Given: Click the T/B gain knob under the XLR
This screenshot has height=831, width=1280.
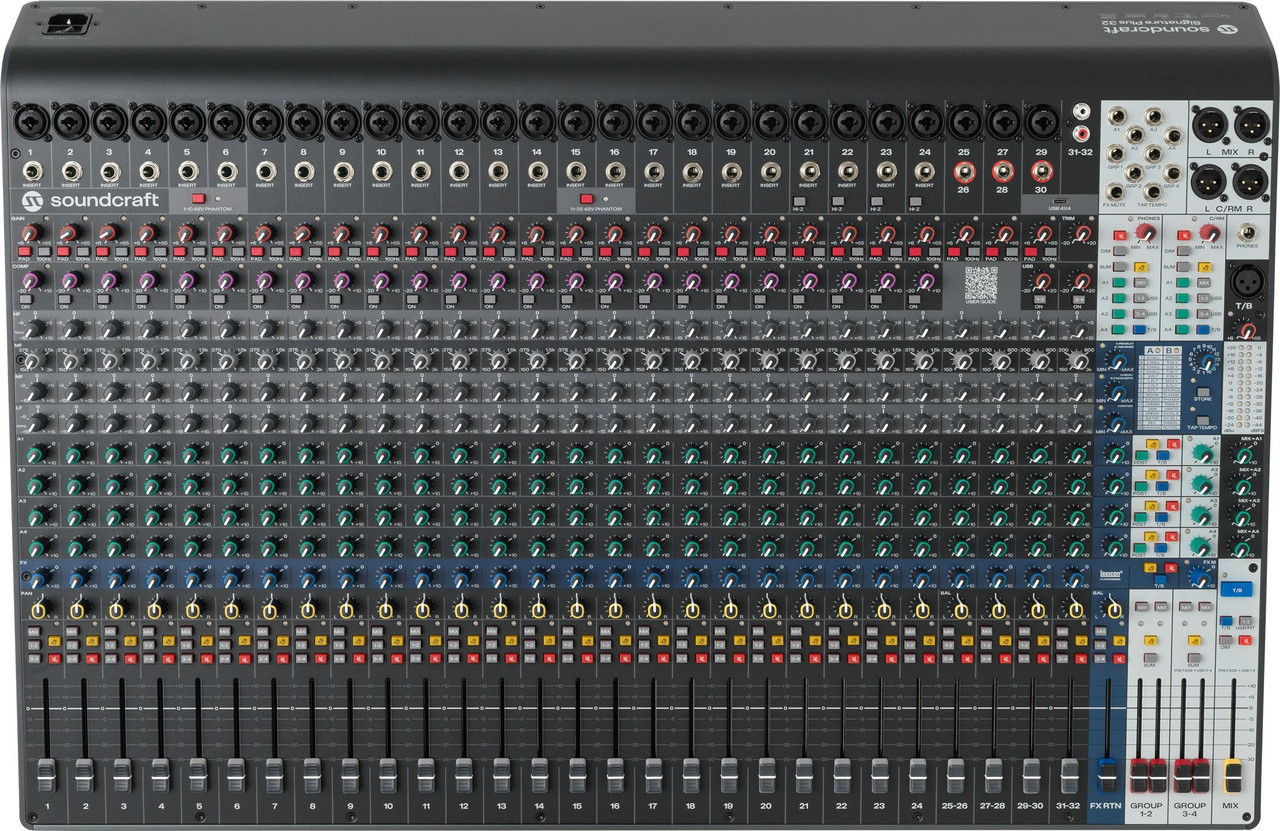Looking at the screenshot, I should pyautogui.click(x=1247, y=330).
